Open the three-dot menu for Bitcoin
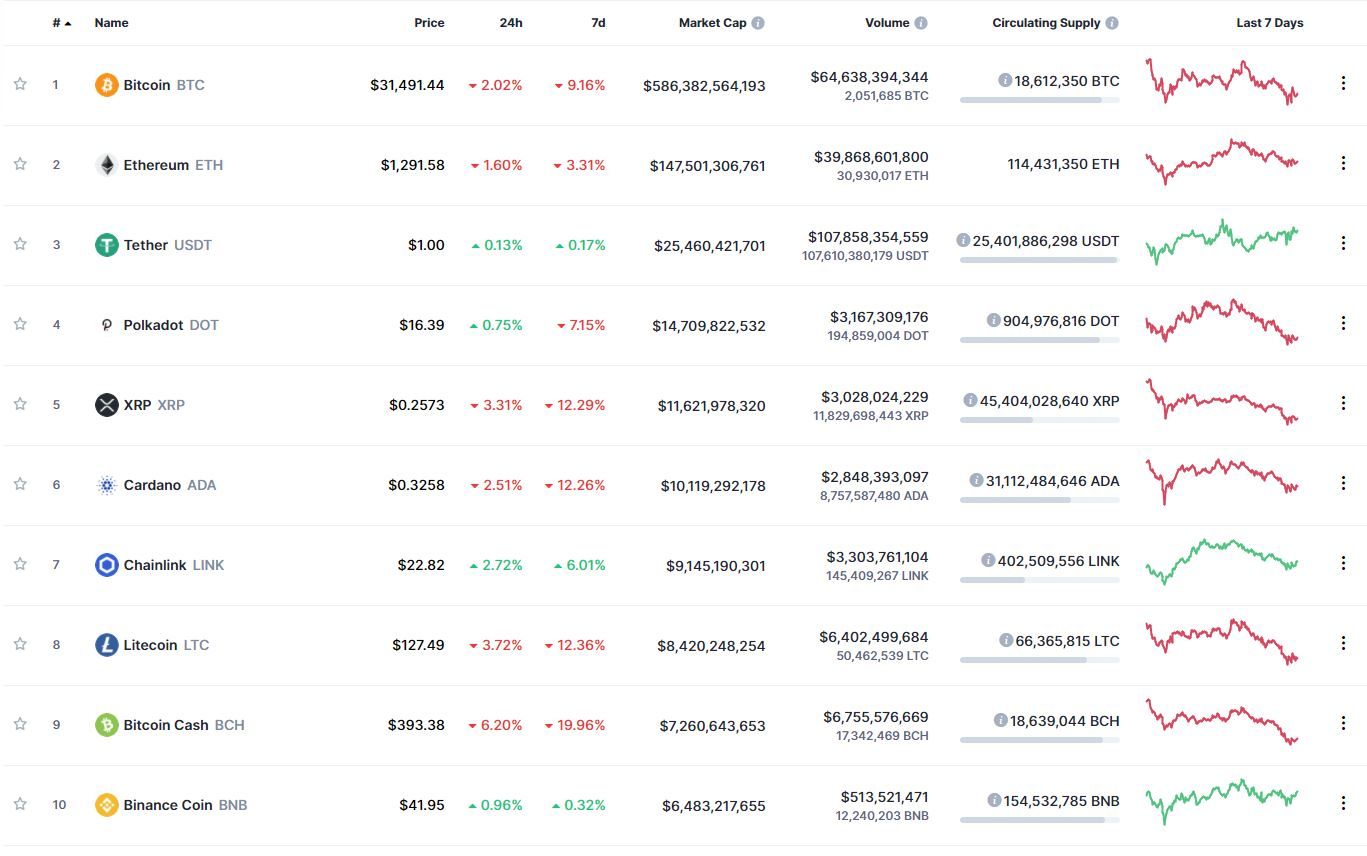Screen dimensions: 1367x856 1343,83
